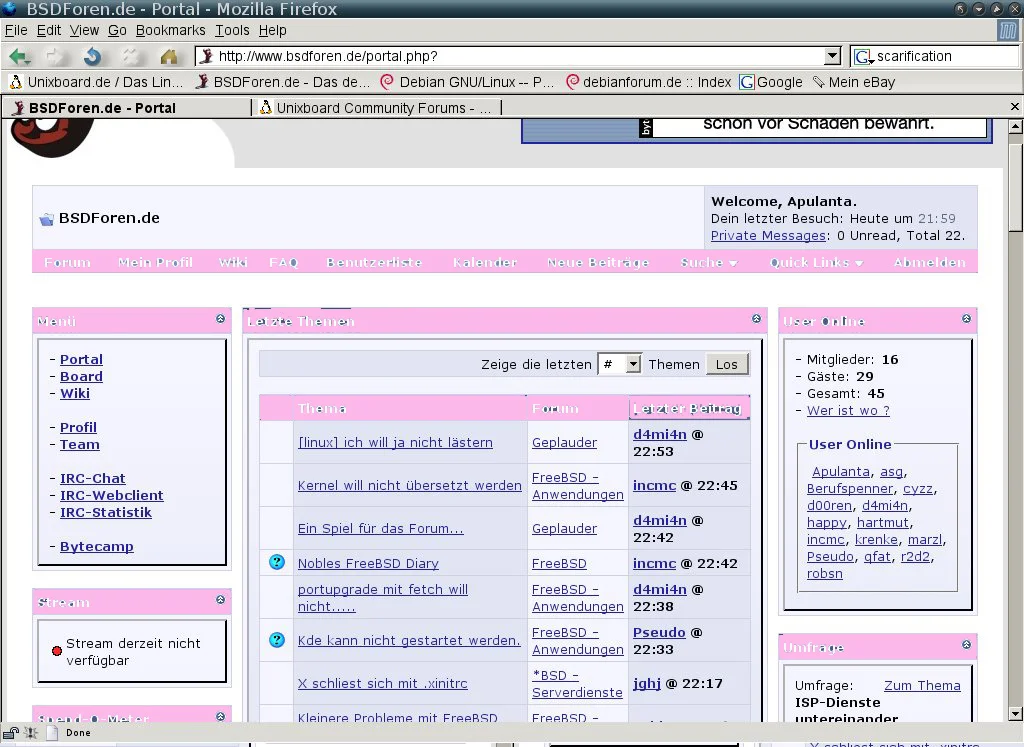Open Kalender in forum navbar

485,262
